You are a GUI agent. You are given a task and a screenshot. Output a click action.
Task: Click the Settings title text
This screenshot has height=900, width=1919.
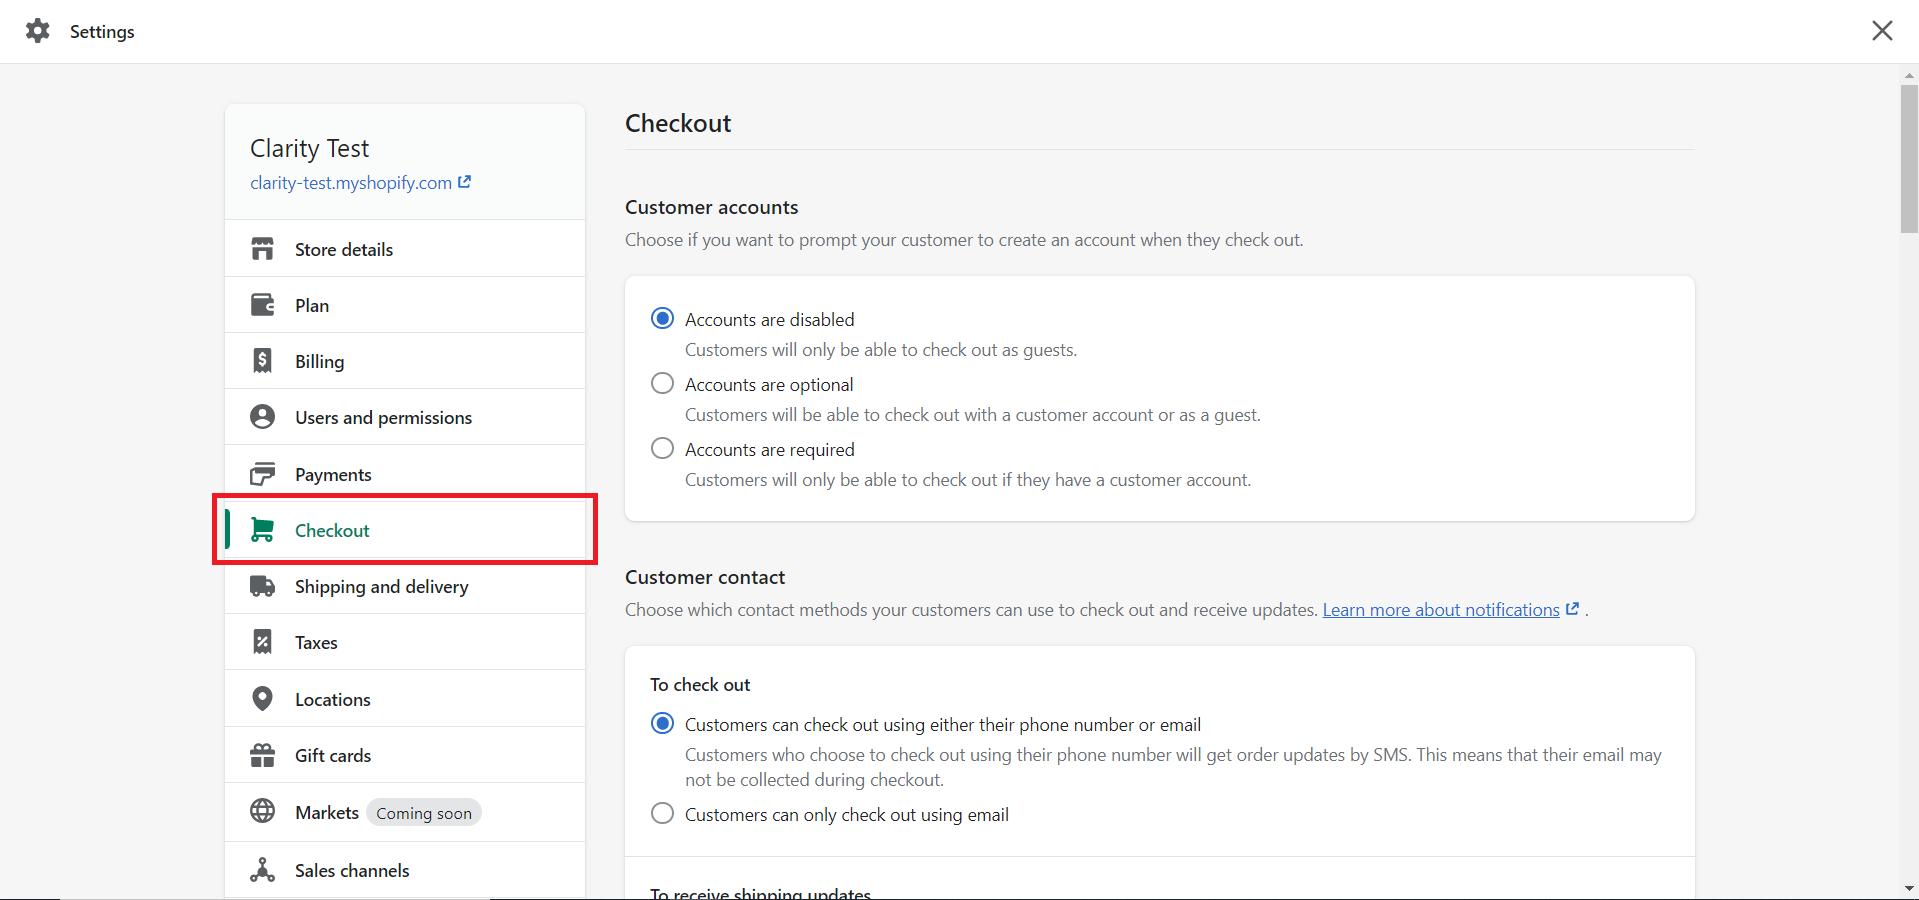click(102, 31)
